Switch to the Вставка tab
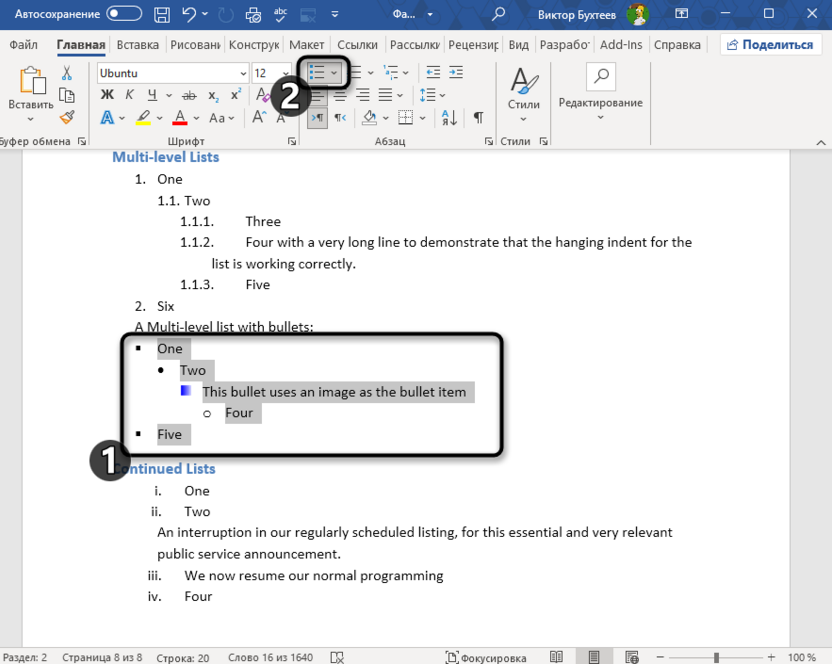The width and height of the screenshot is (832, 664). coord(137,45)
